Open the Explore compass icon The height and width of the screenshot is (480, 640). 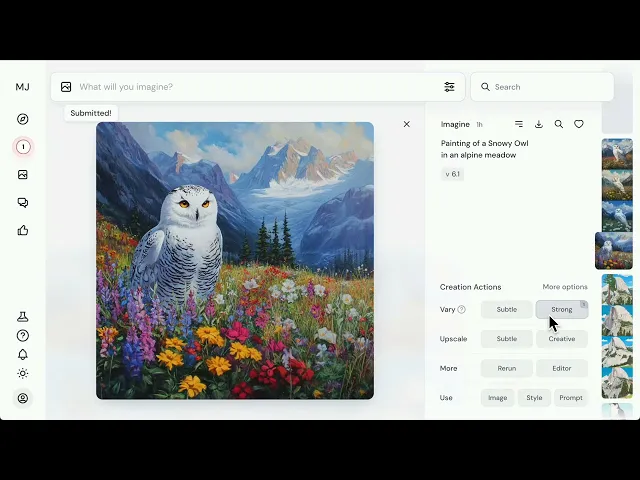pyautogui.click(x=23, y=119)
